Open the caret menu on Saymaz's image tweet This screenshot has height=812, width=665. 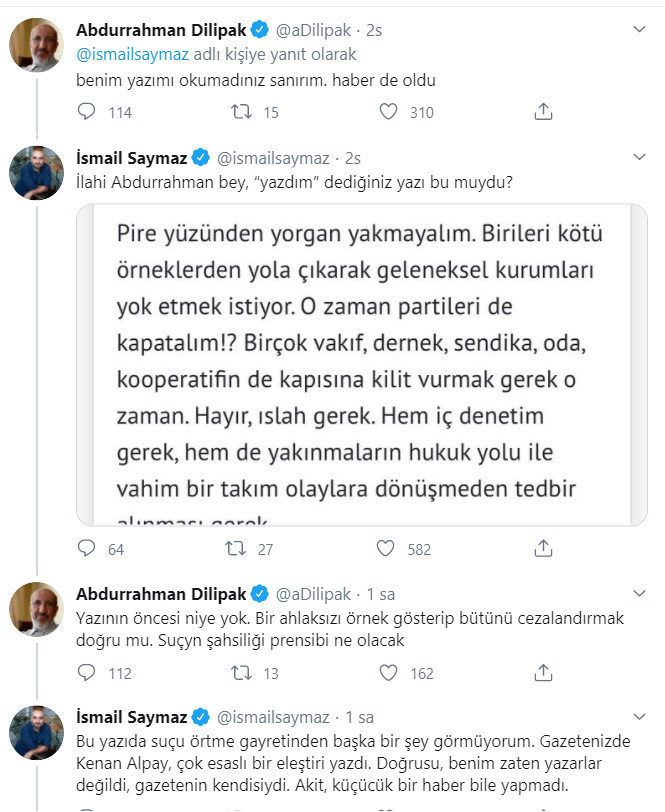pyautogui.click(x=641, y=158)
